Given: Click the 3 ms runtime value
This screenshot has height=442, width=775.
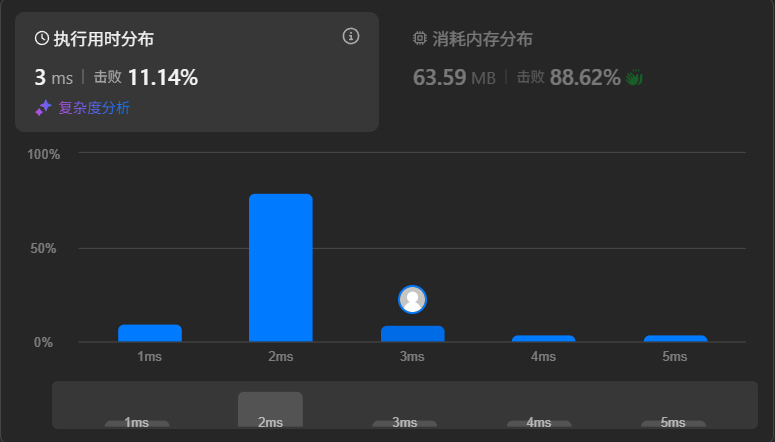Looking at the screenshot, I should click(x=53, y=78).
